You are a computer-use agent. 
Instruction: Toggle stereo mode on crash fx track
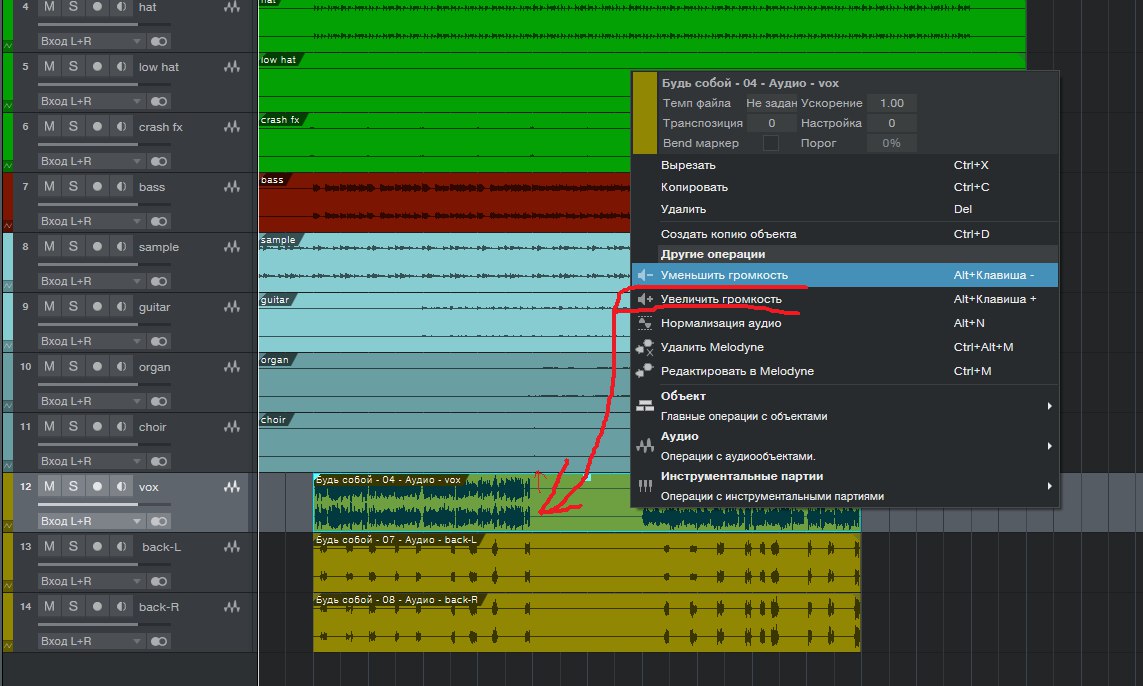pyautogui.click(x=159, y=161)
